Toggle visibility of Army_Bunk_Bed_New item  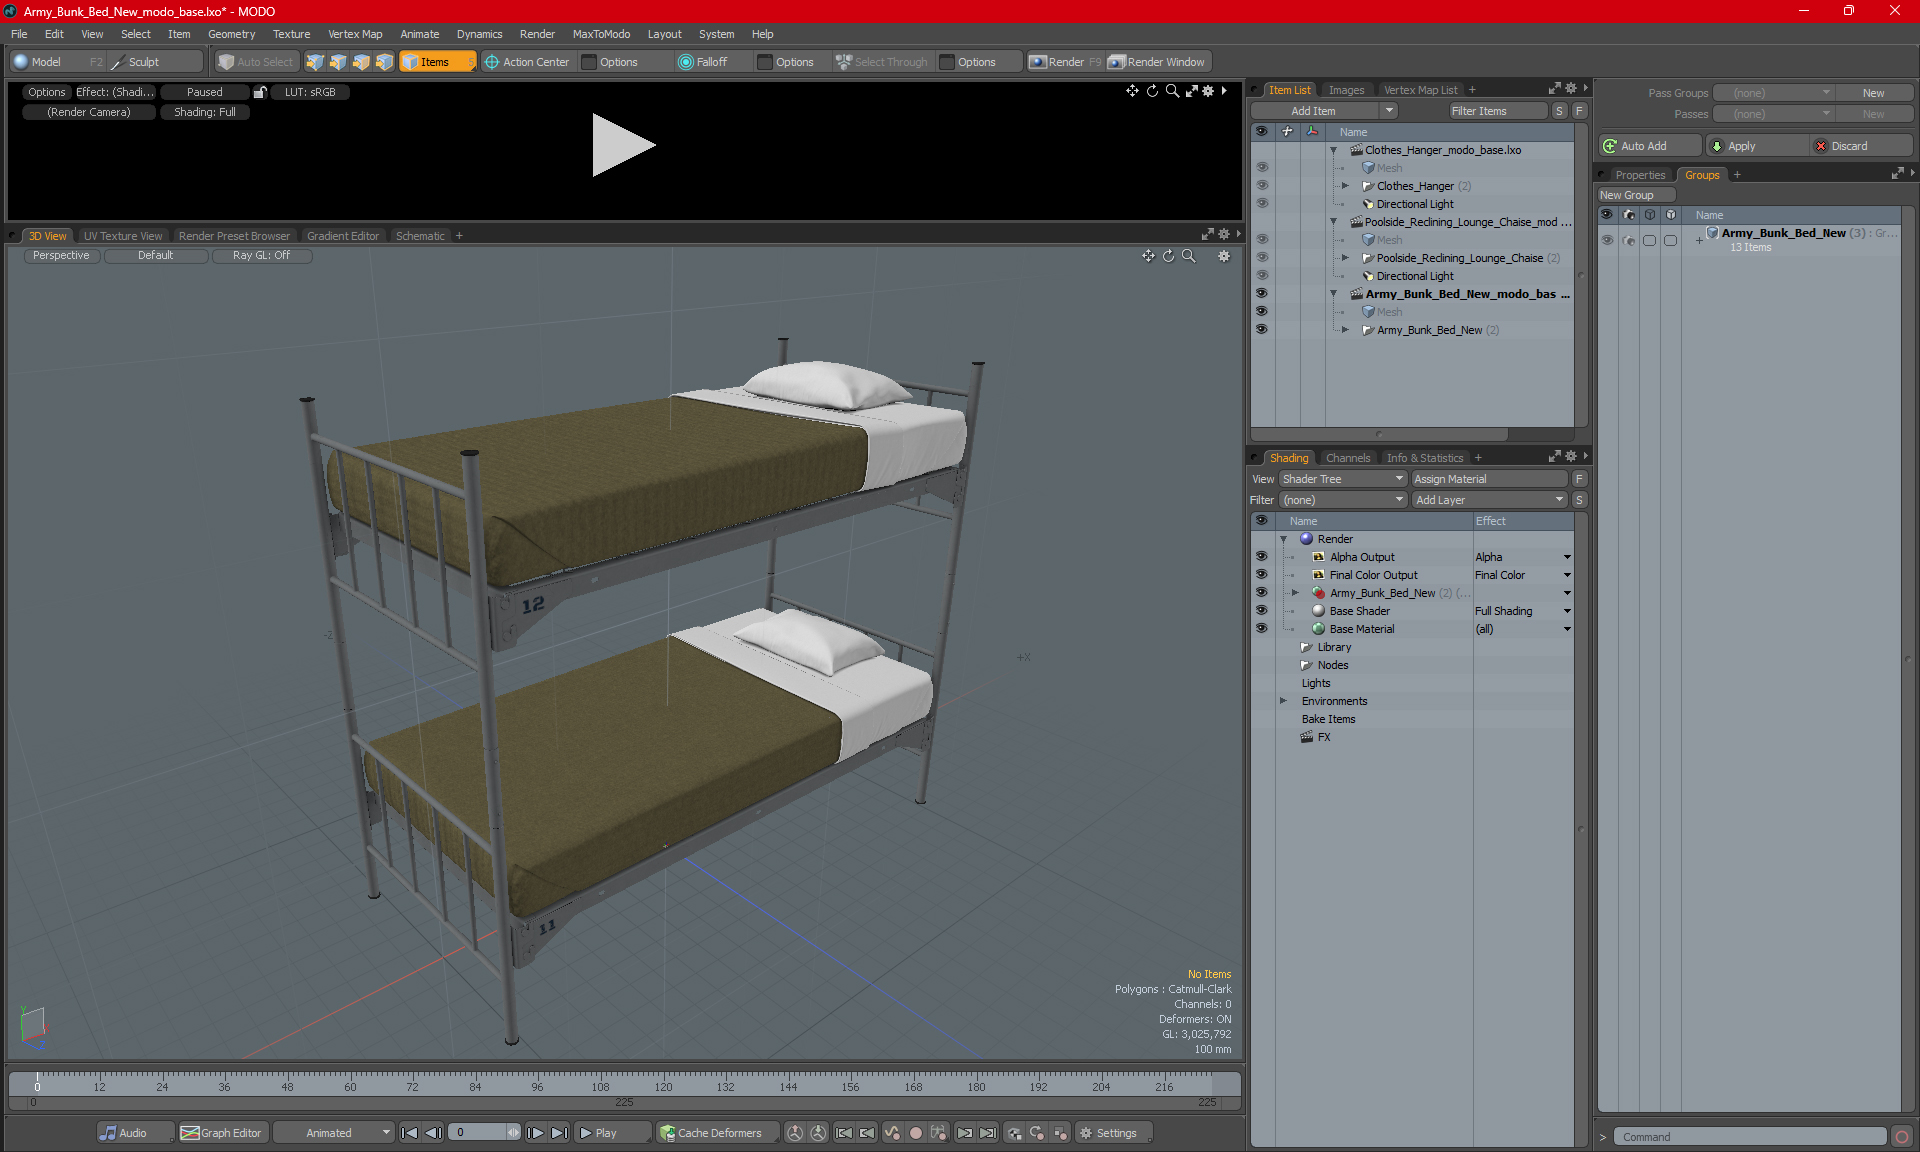pyautogui.click(x=1262, y=330)
